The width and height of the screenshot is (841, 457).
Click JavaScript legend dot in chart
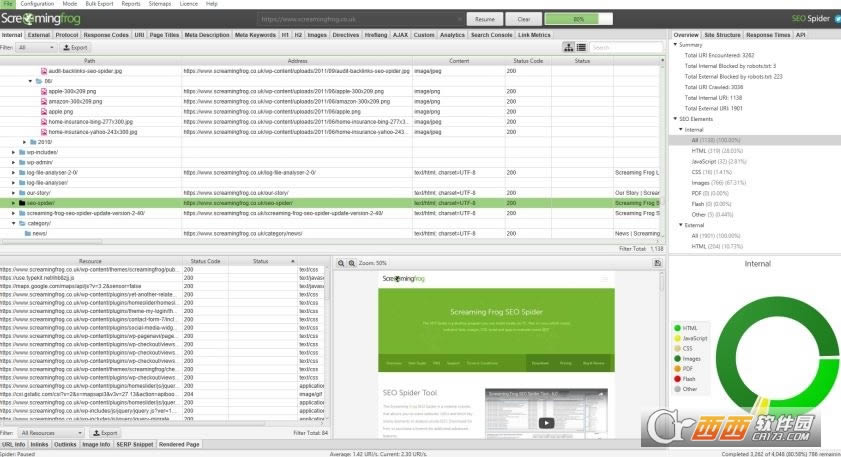pyautogui.click(x=677, y=338)
